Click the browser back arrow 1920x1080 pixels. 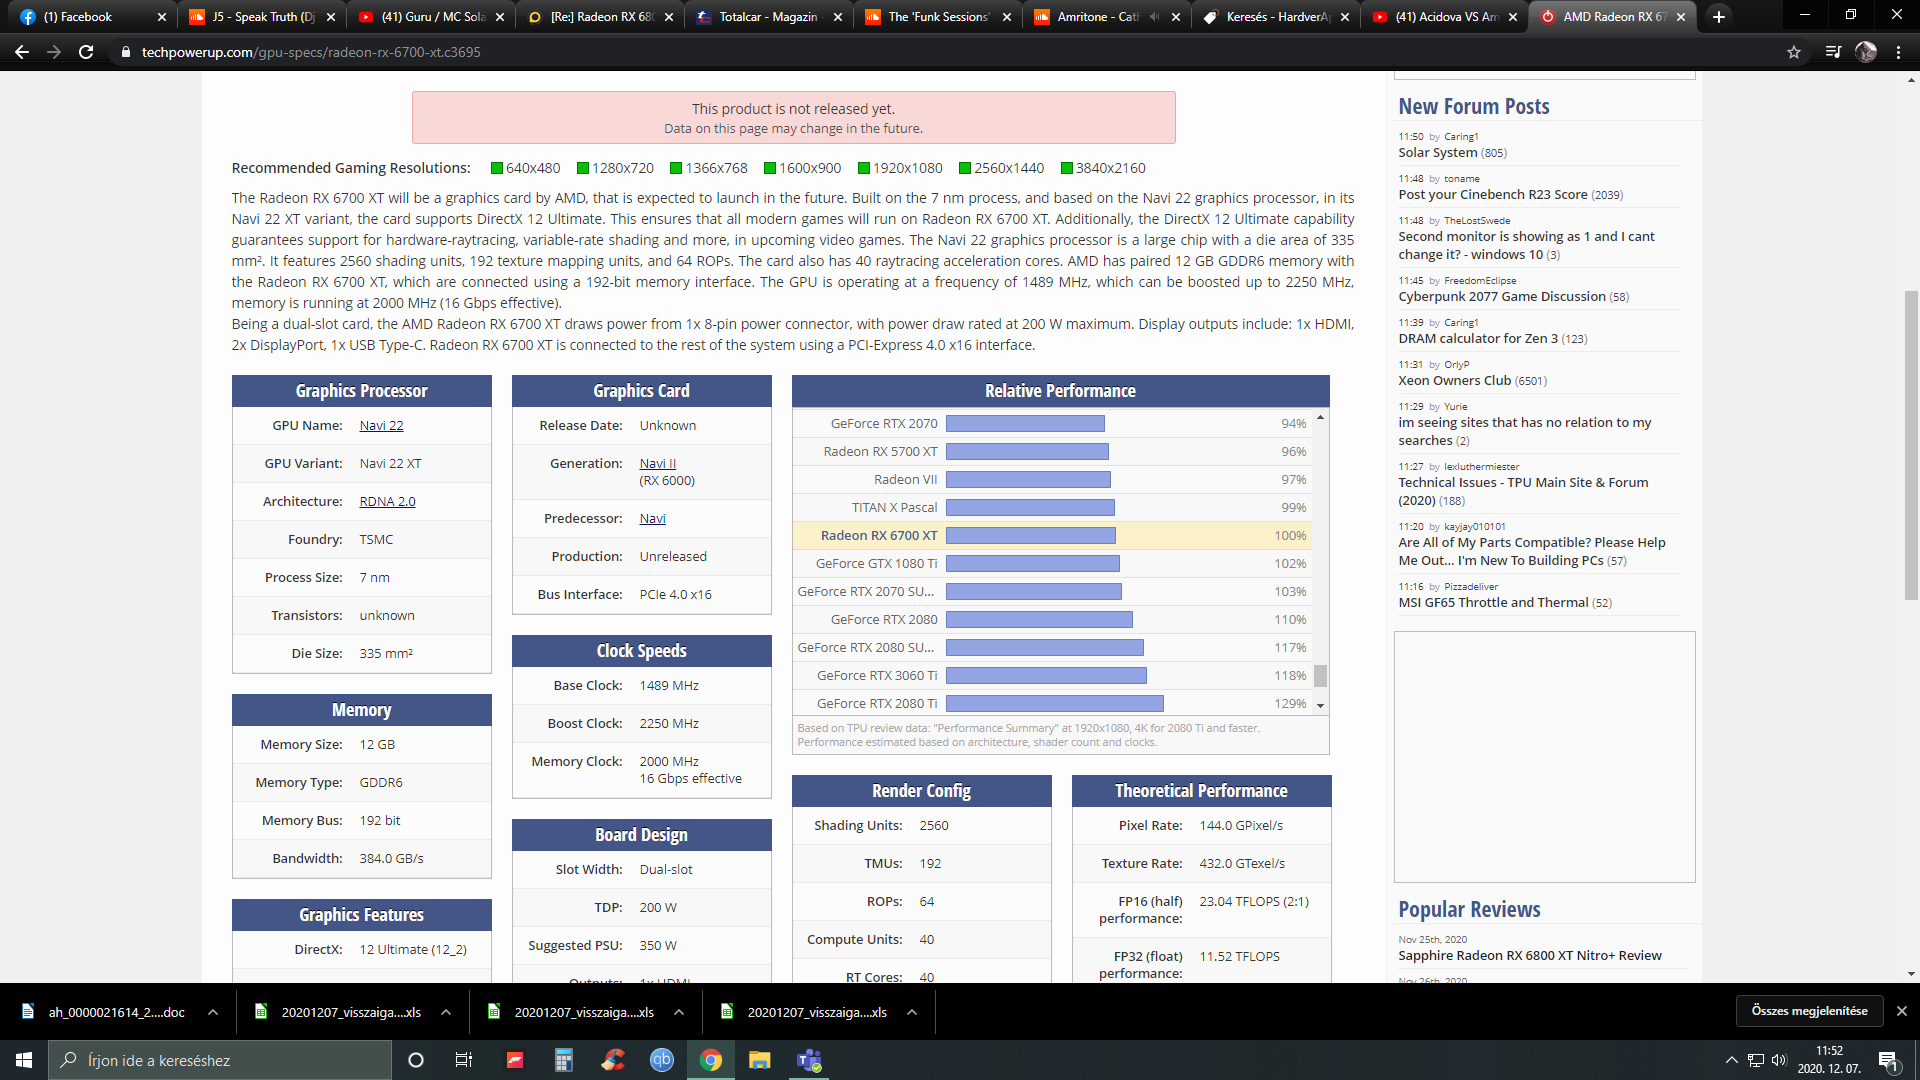click(22, 52)
